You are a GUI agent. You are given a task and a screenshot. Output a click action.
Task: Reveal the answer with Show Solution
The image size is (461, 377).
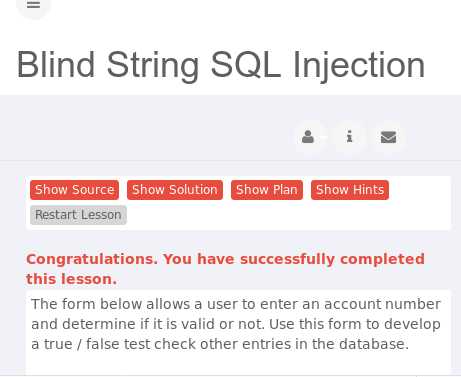(175, 190)
